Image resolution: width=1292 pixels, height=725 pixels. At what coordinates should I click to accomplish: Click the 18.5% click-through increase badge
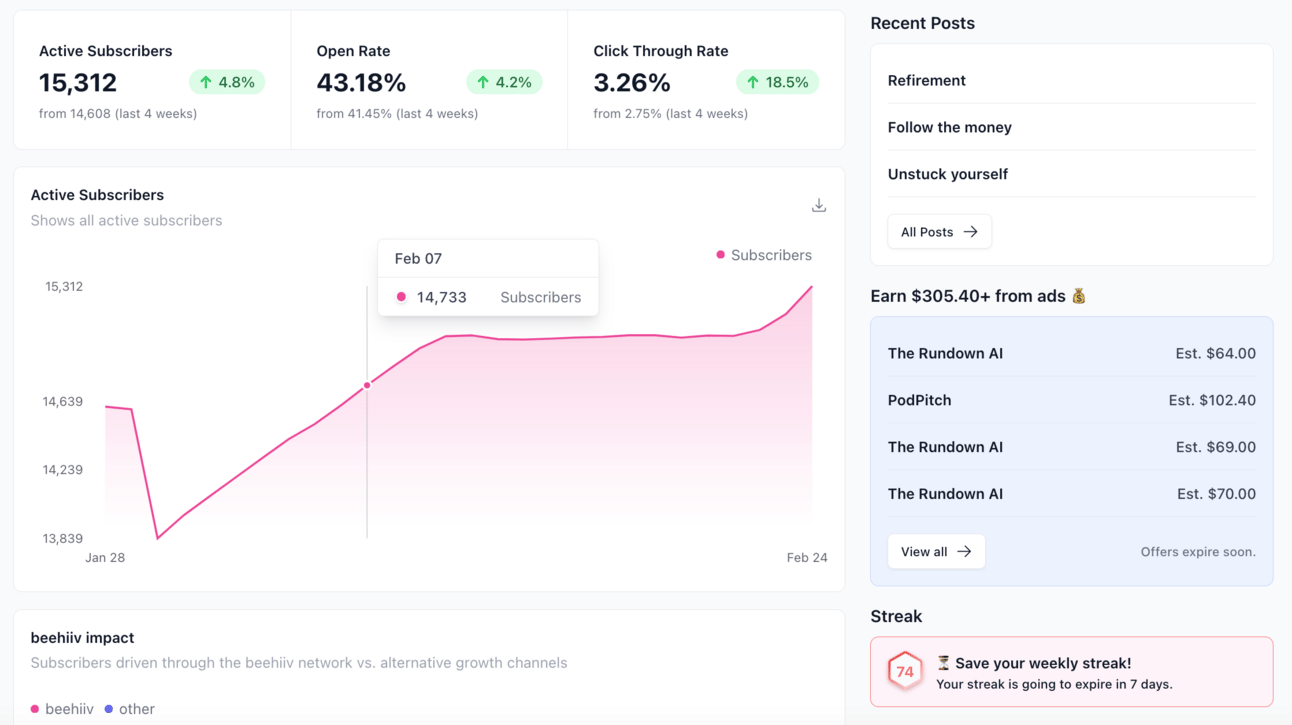click(778, 82)
